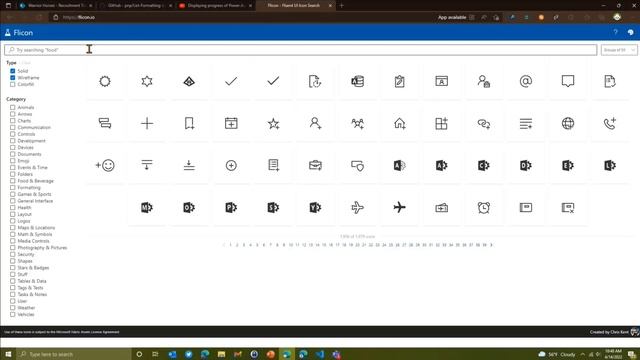Select the add emoji smiley icon
640x360 pixels.
[x=105, y=165]
